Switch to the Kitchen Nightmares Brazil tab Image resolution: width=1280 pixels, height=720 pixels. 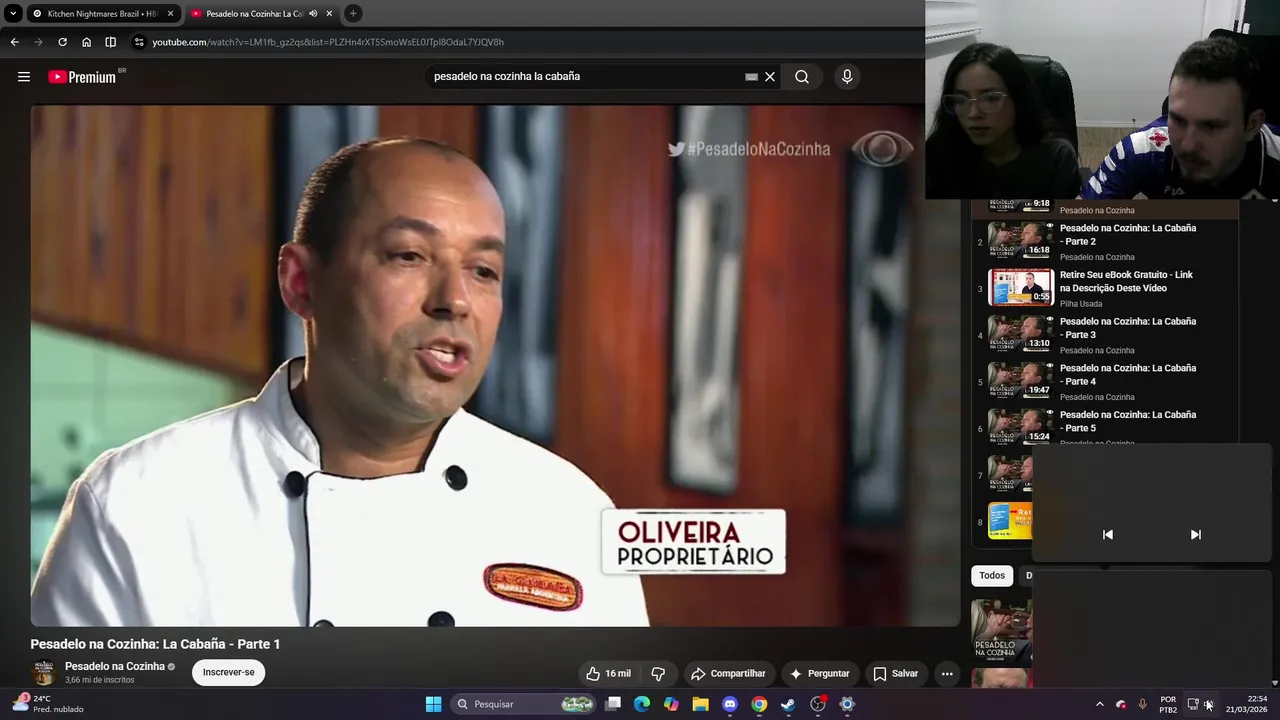pyautogui.click(x=101, y=14)
